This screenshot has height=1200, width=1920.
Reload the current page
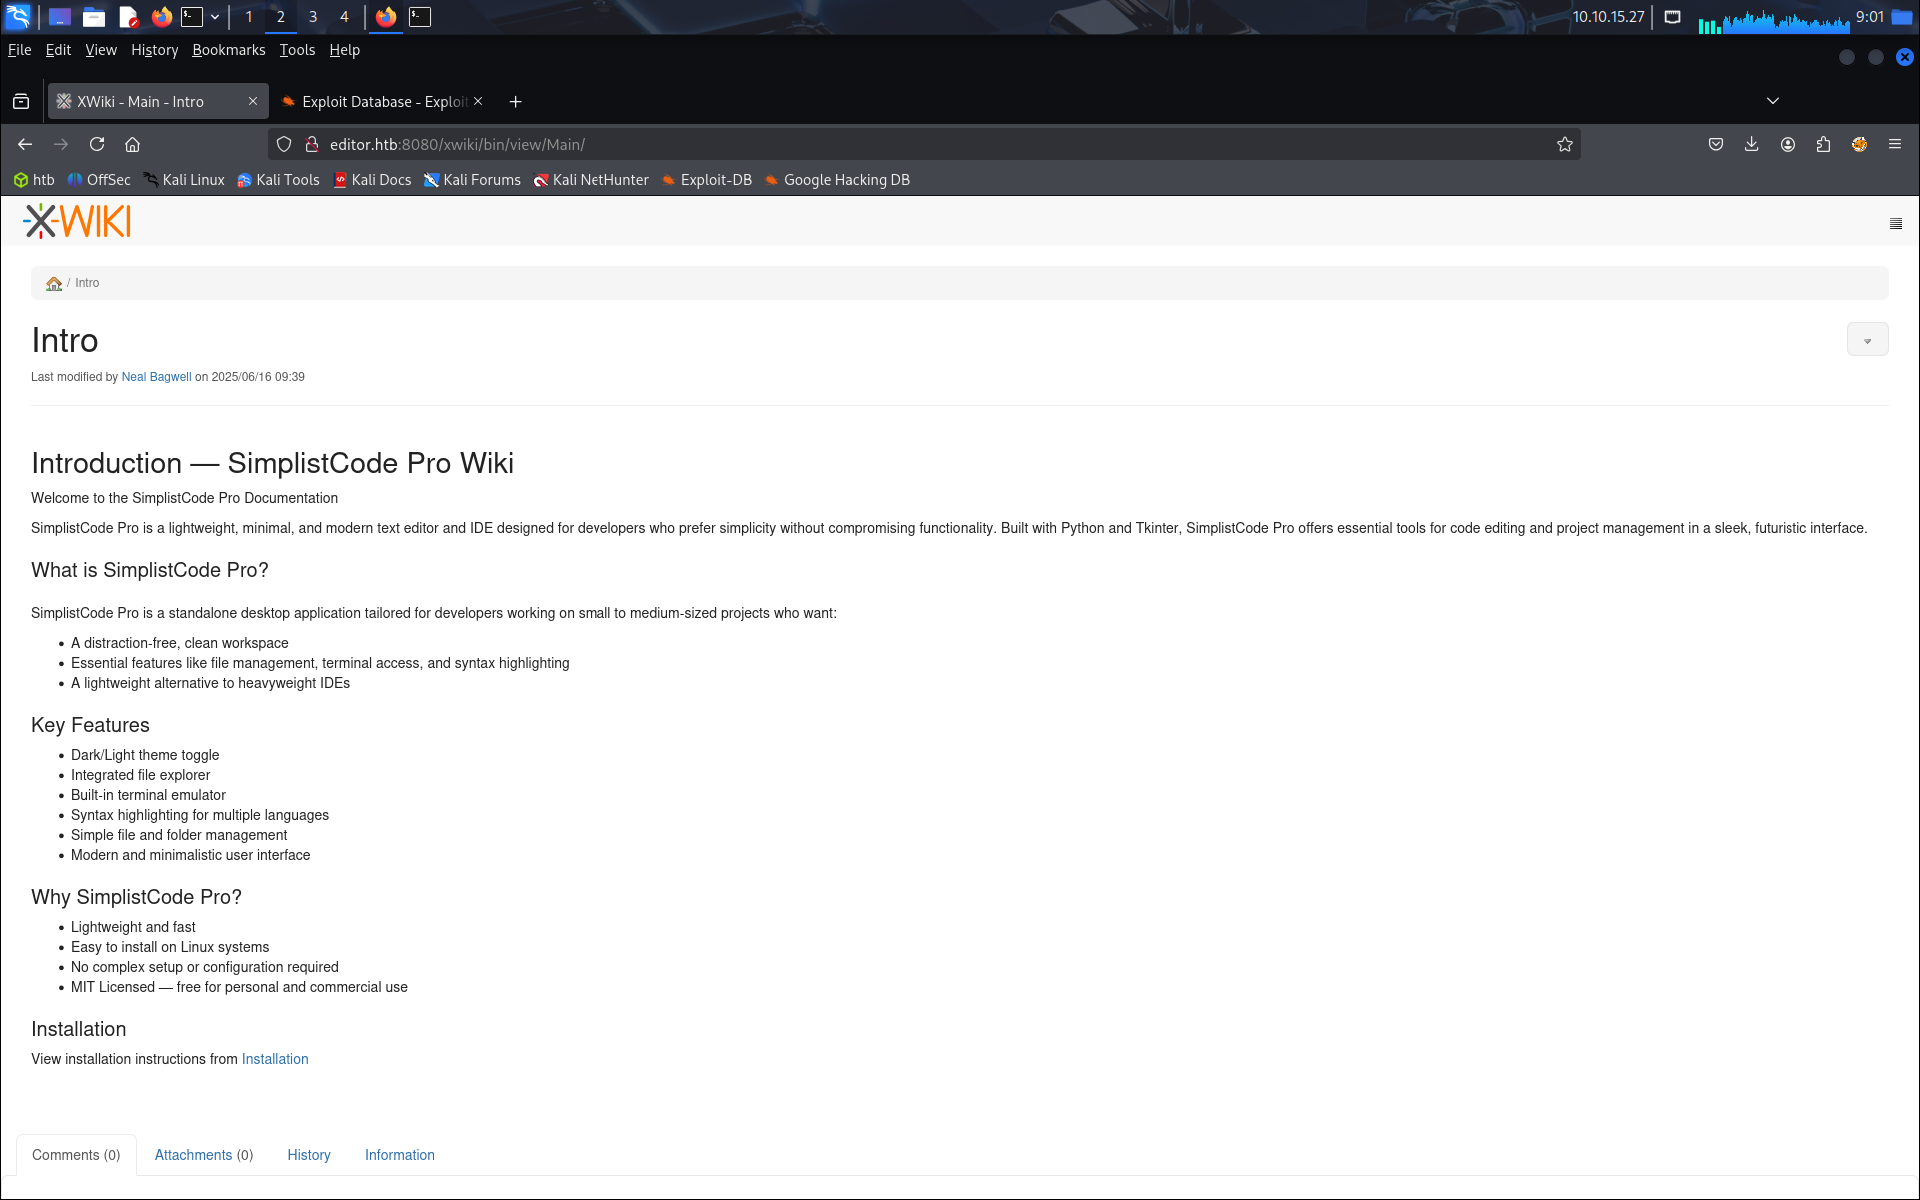(97, 145)
